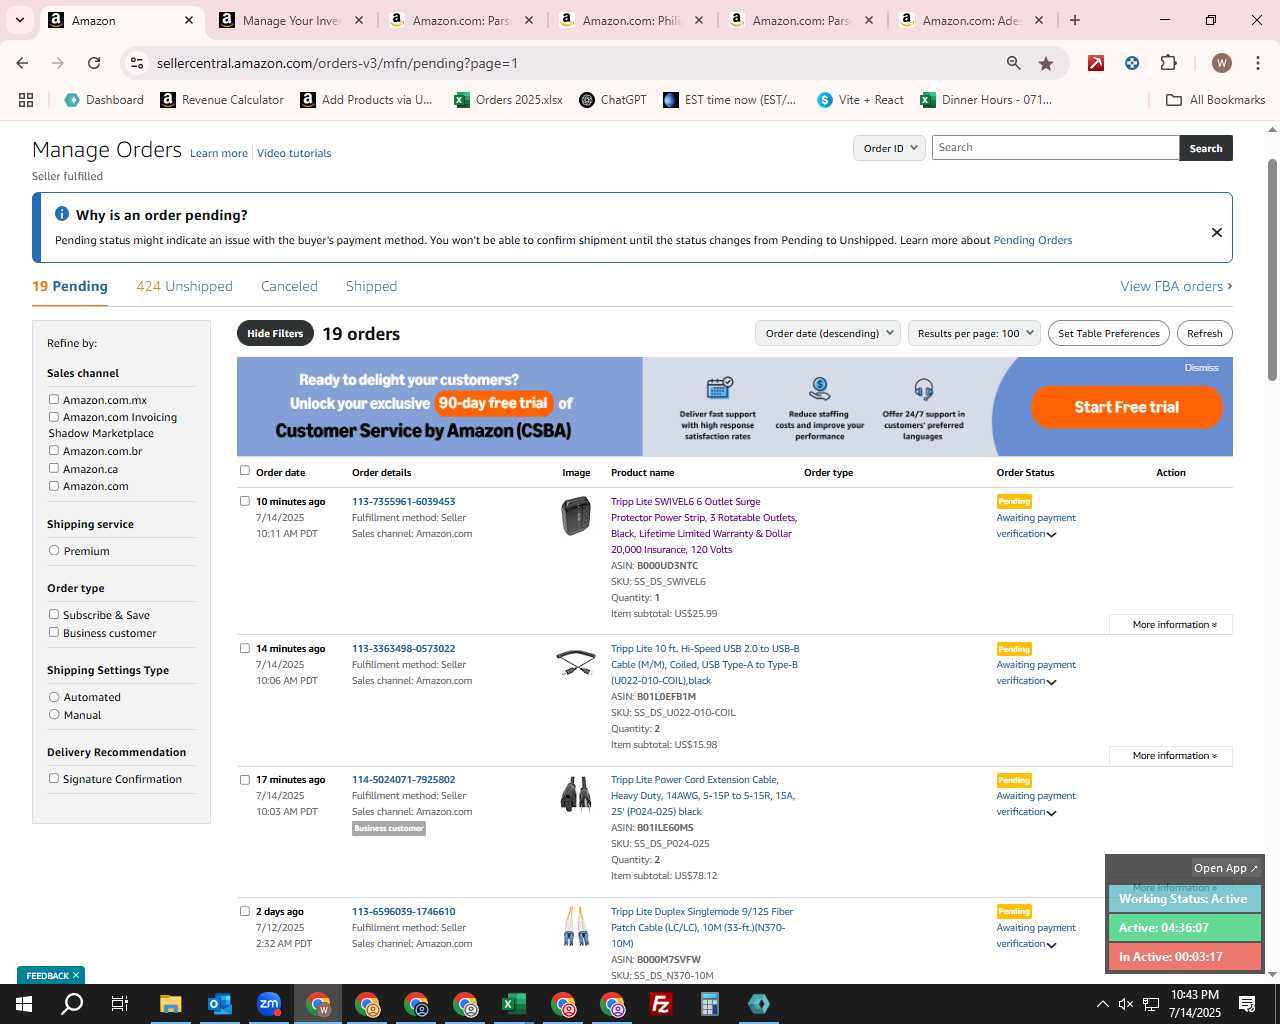Open Windows Search from the taskbar
Image resolution: width=1280 pixels, height=1024 pixels.
click(x=72, y=1004)
